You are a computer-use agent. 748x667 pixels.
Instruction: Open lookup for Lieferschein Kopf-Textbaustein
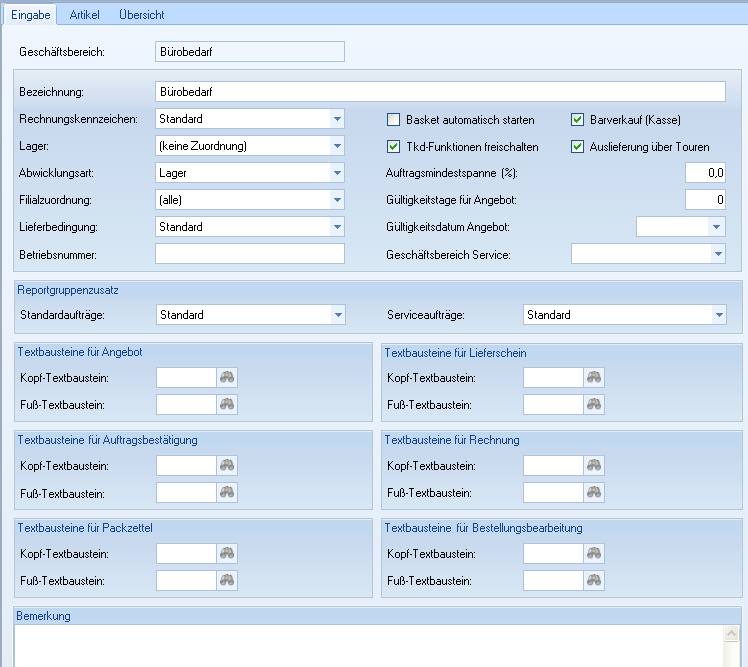point(595,377)
